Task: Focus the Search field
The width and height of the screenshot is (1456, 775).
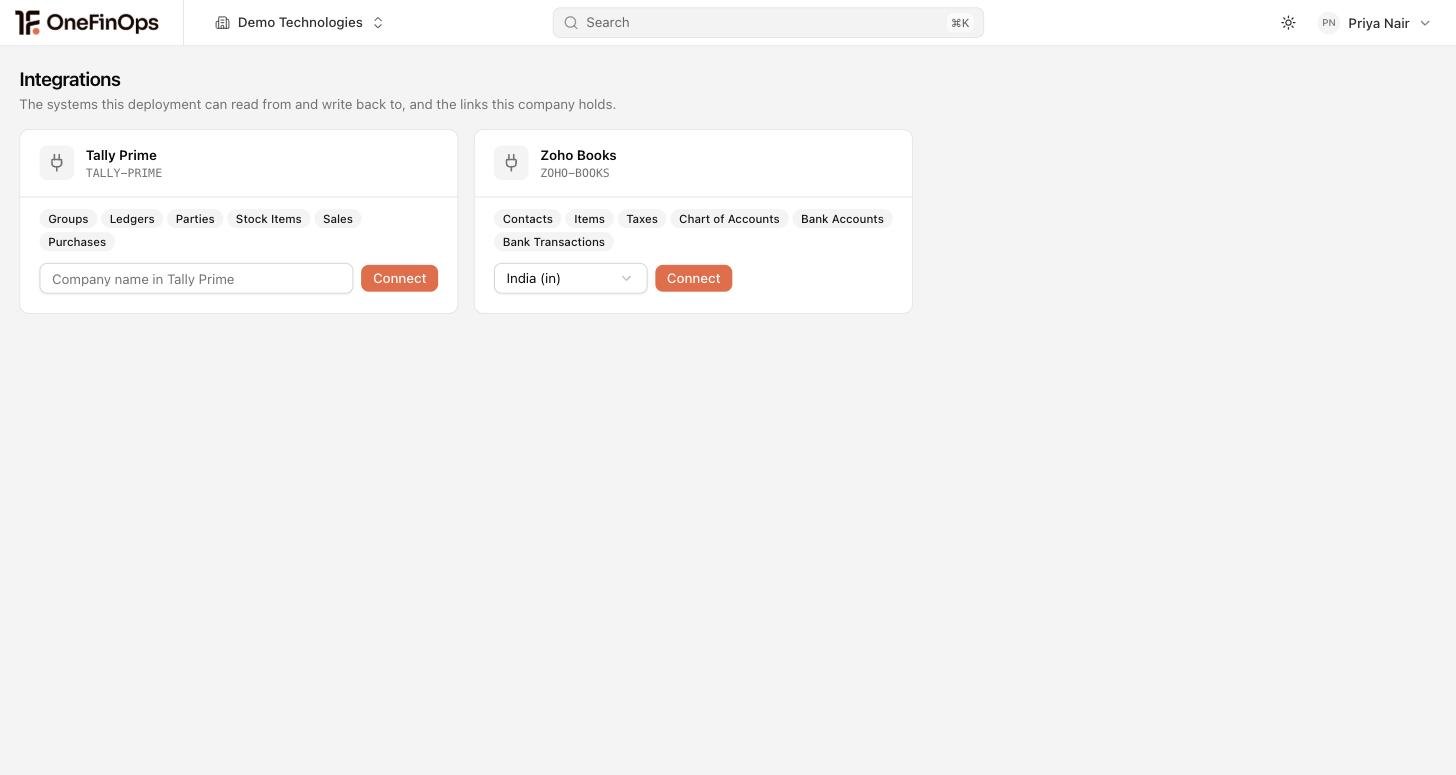Action: pyautogui.click(x=768, y=23)
